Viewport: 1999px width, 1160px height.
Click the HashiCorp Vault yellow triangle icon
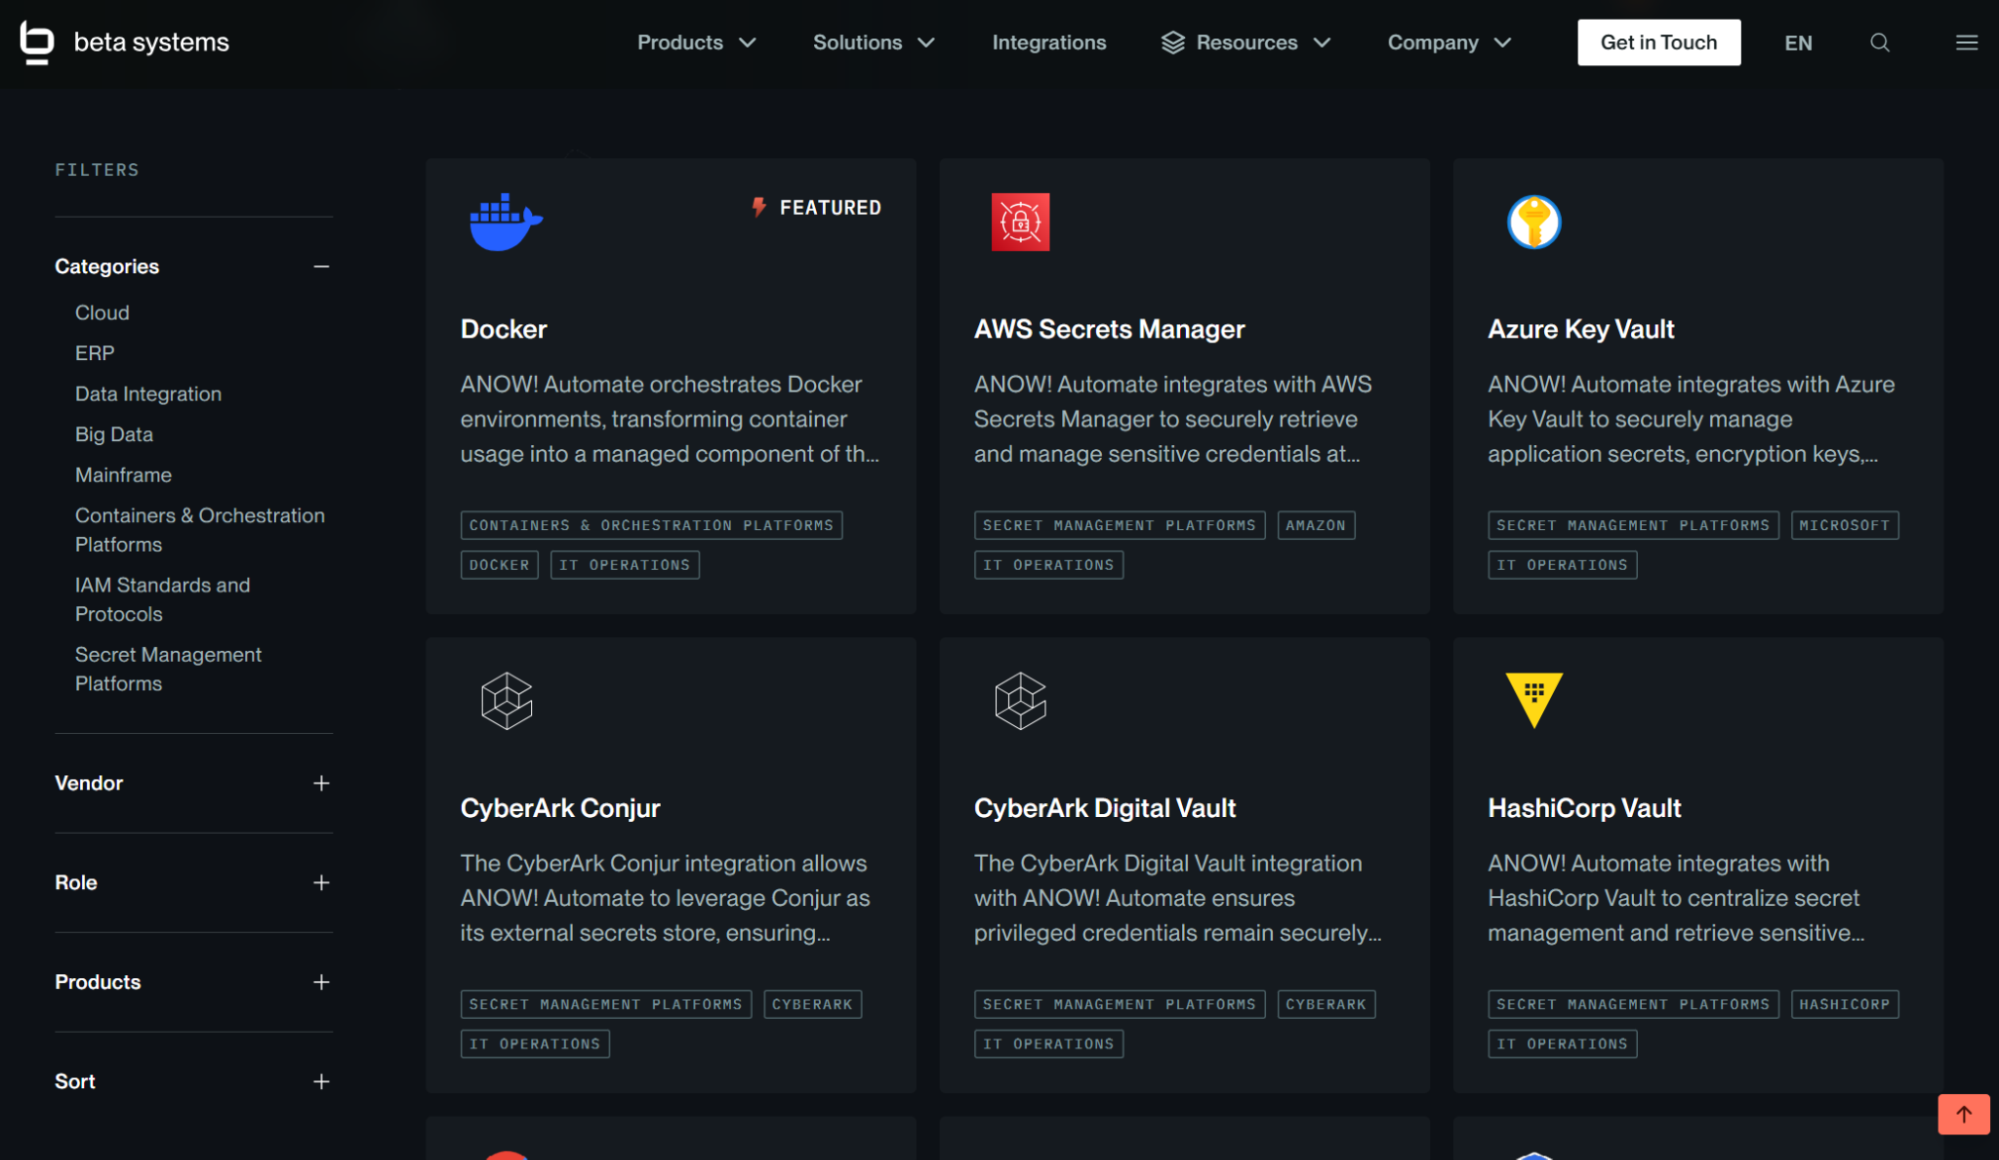1534,700
